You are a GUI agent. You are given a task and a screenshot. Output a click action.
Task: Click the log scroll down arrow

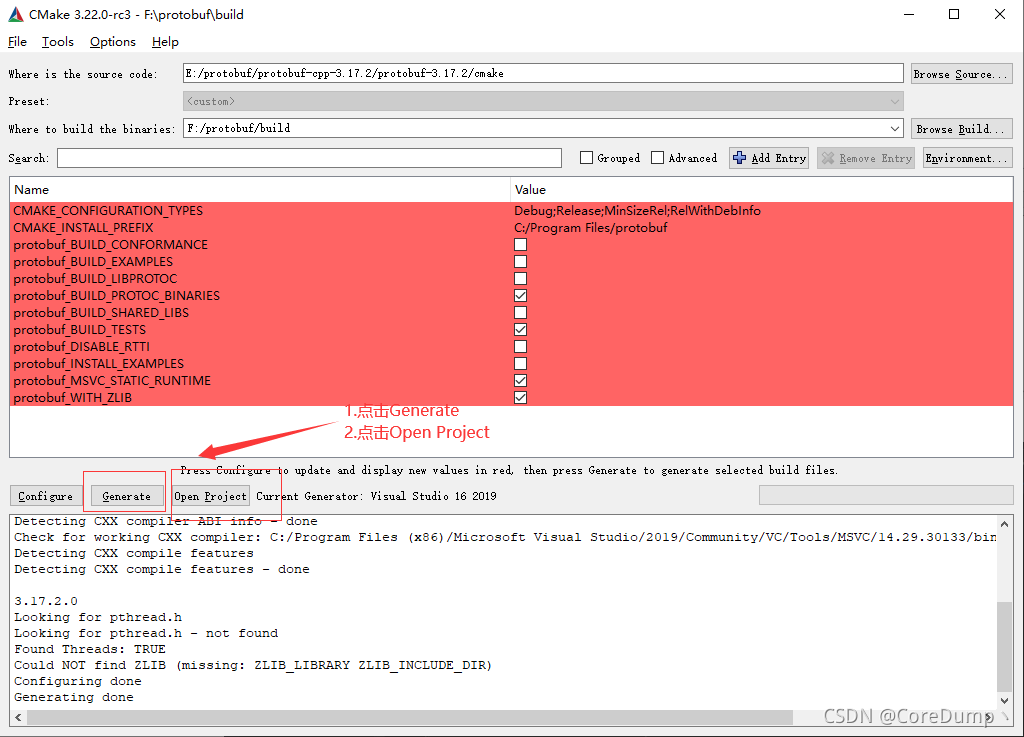1004,700
